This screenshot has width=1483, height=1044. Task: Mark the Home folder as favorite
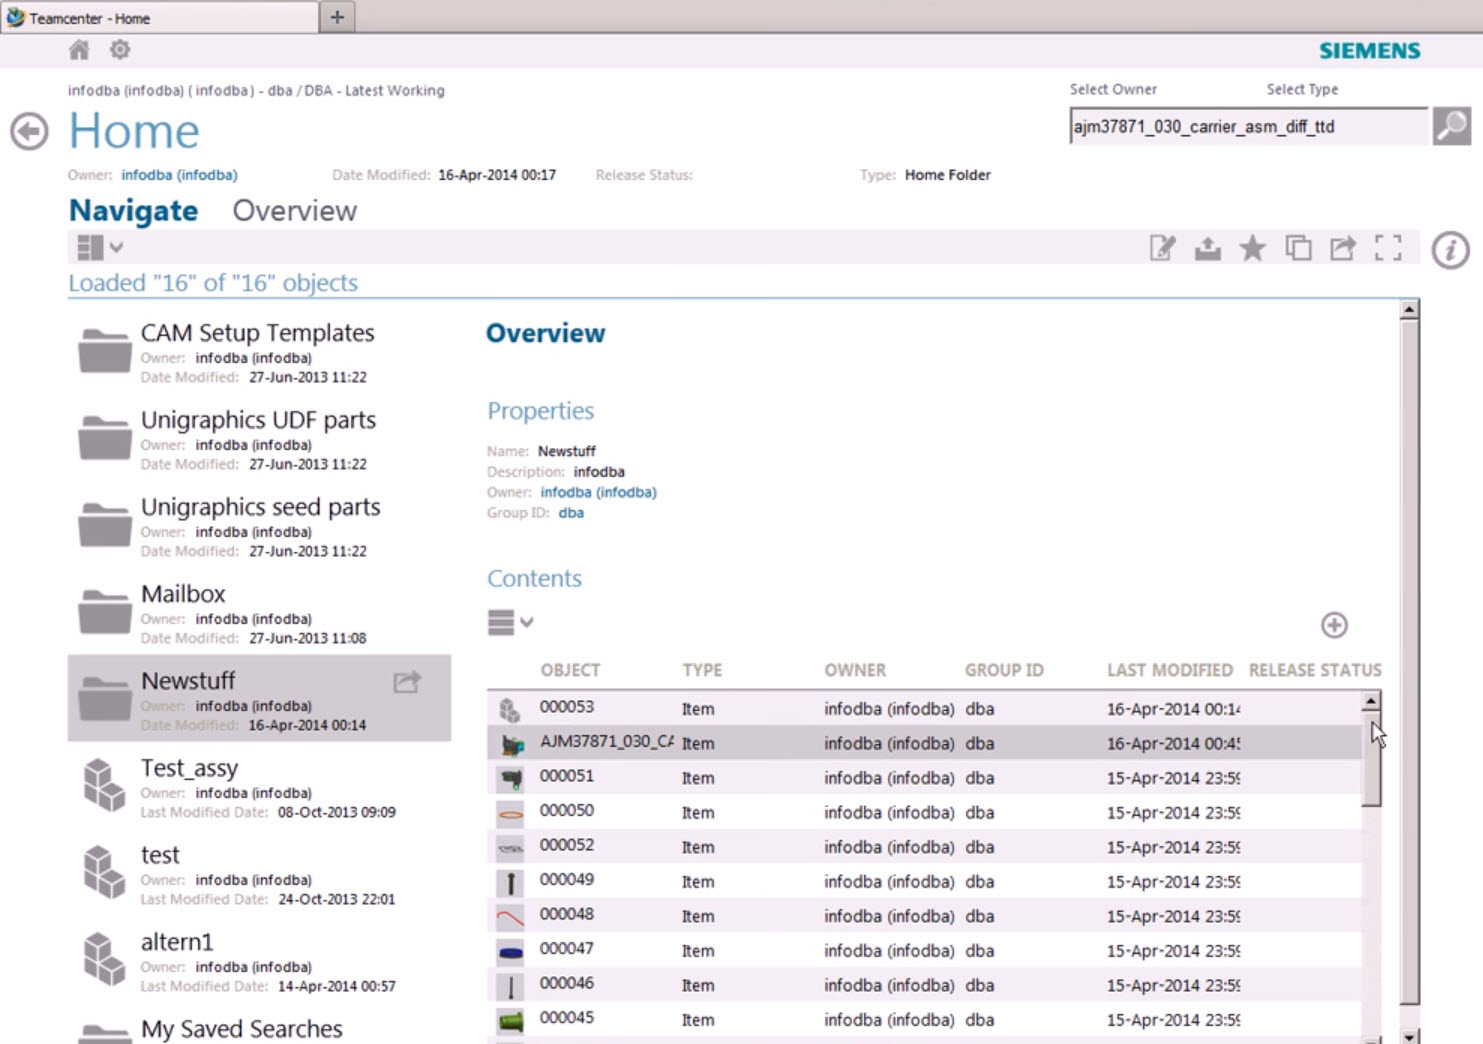[x=1252, y=248]
